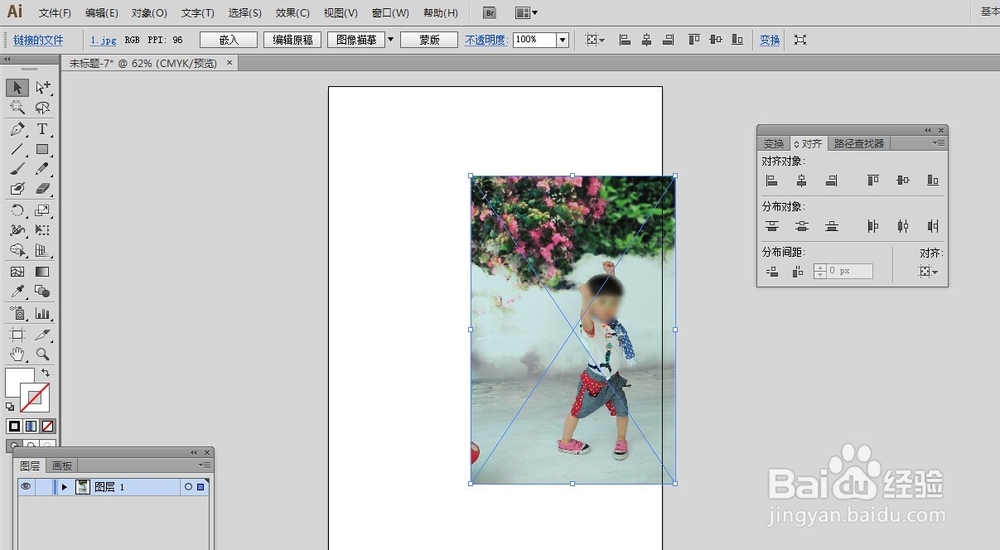Hide 图层 1 with eye icon

pos(26,487)
